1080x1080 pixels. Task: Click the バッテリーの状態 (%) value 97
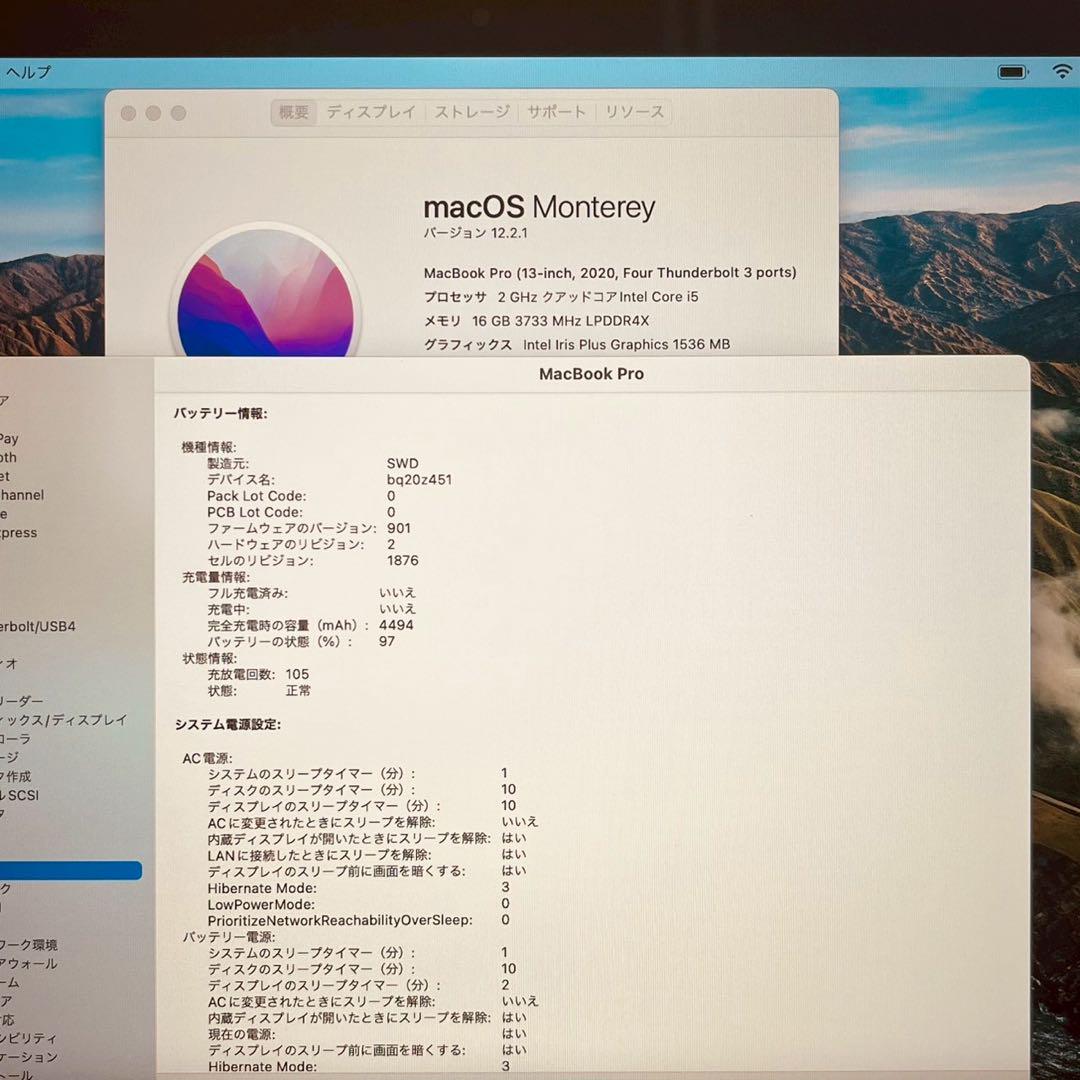pyautogui.click(x=387, y=641)
